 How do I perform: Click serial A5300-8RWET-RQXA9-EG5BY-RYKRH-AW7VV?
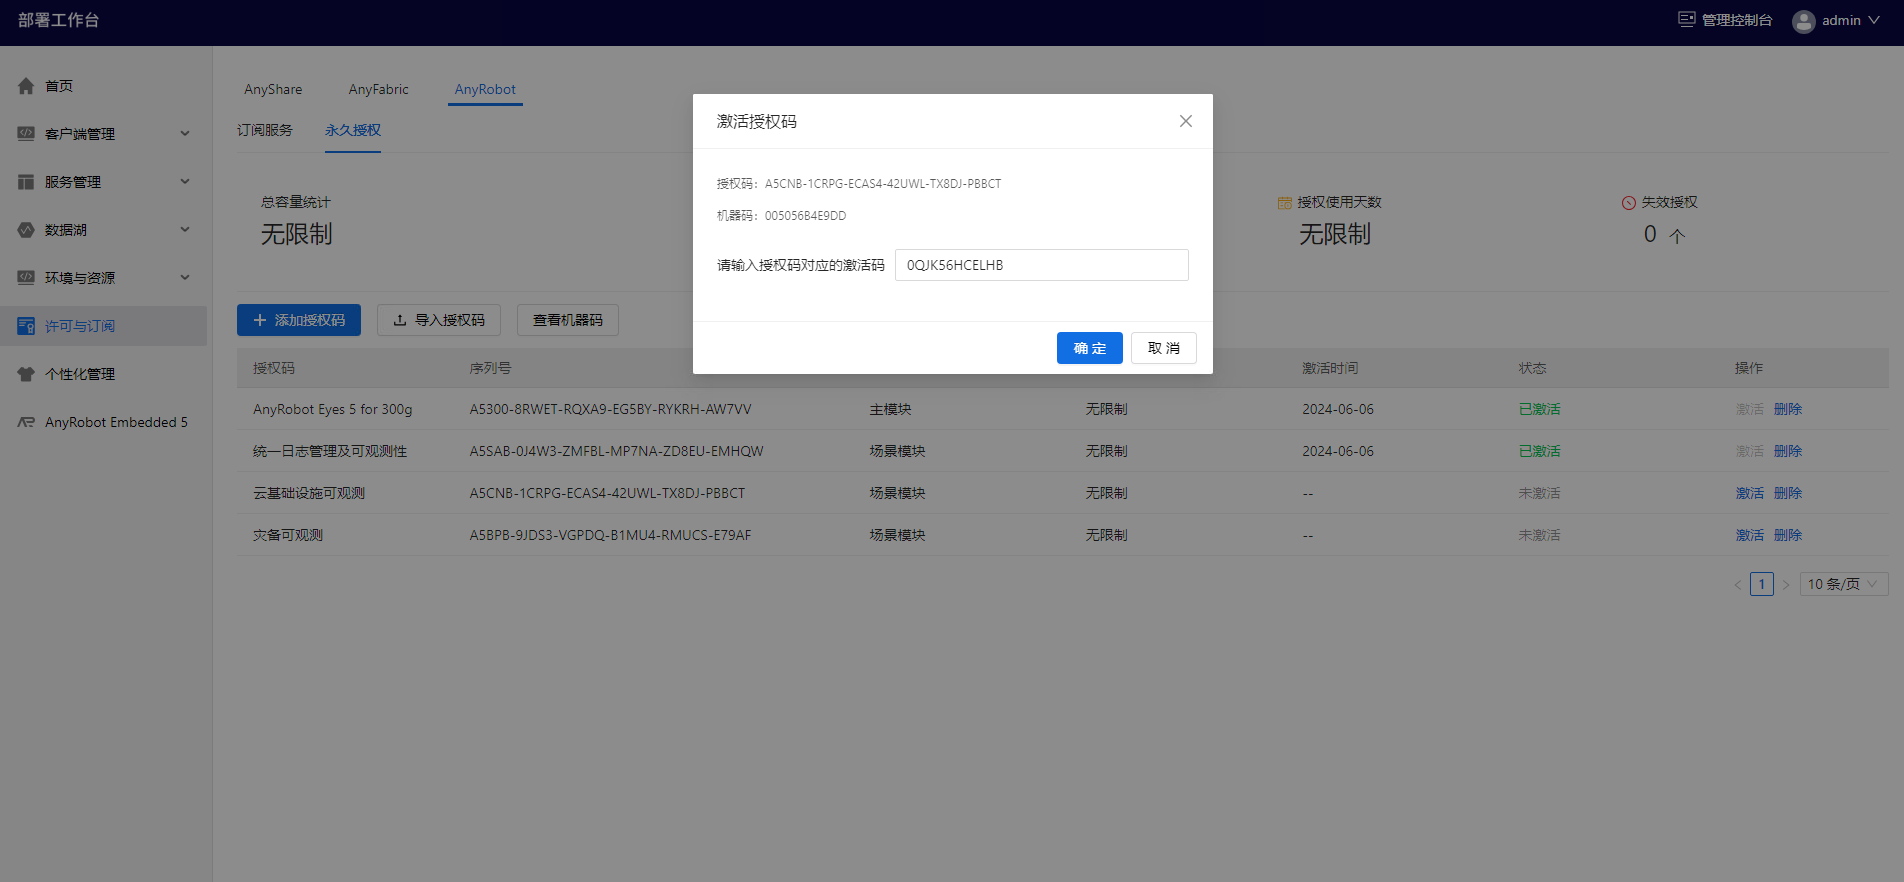pos(611,409)
